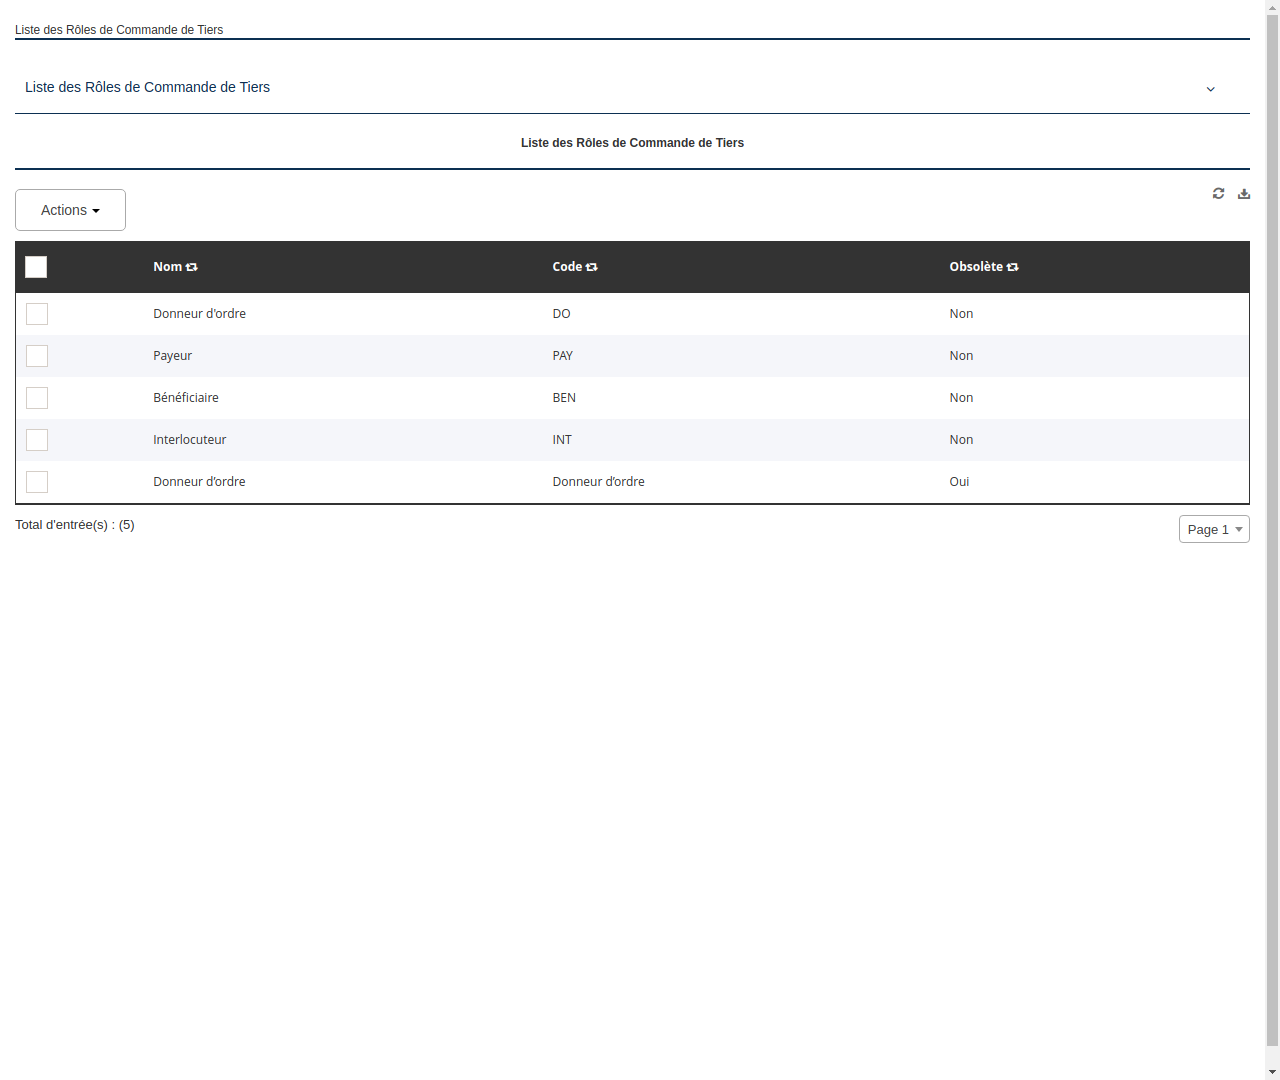
Task: Download the list as a file
Action: tap(1244, 193)
